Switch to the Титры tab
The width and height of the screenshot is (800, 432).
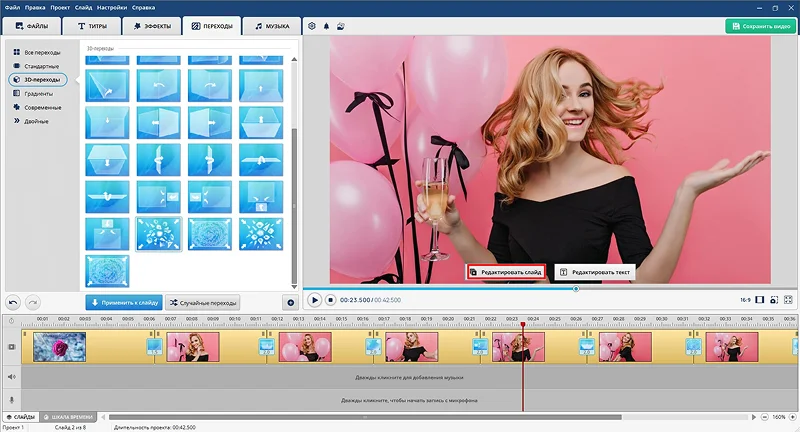coord(92,26)
